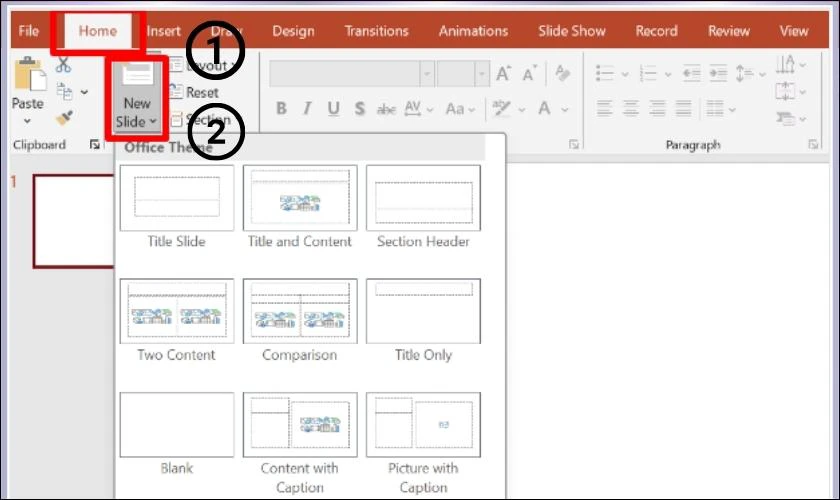The height and width of the screenshot is (500, 840).
Task: Apply Italic formatting button
Action: point(307,109)
